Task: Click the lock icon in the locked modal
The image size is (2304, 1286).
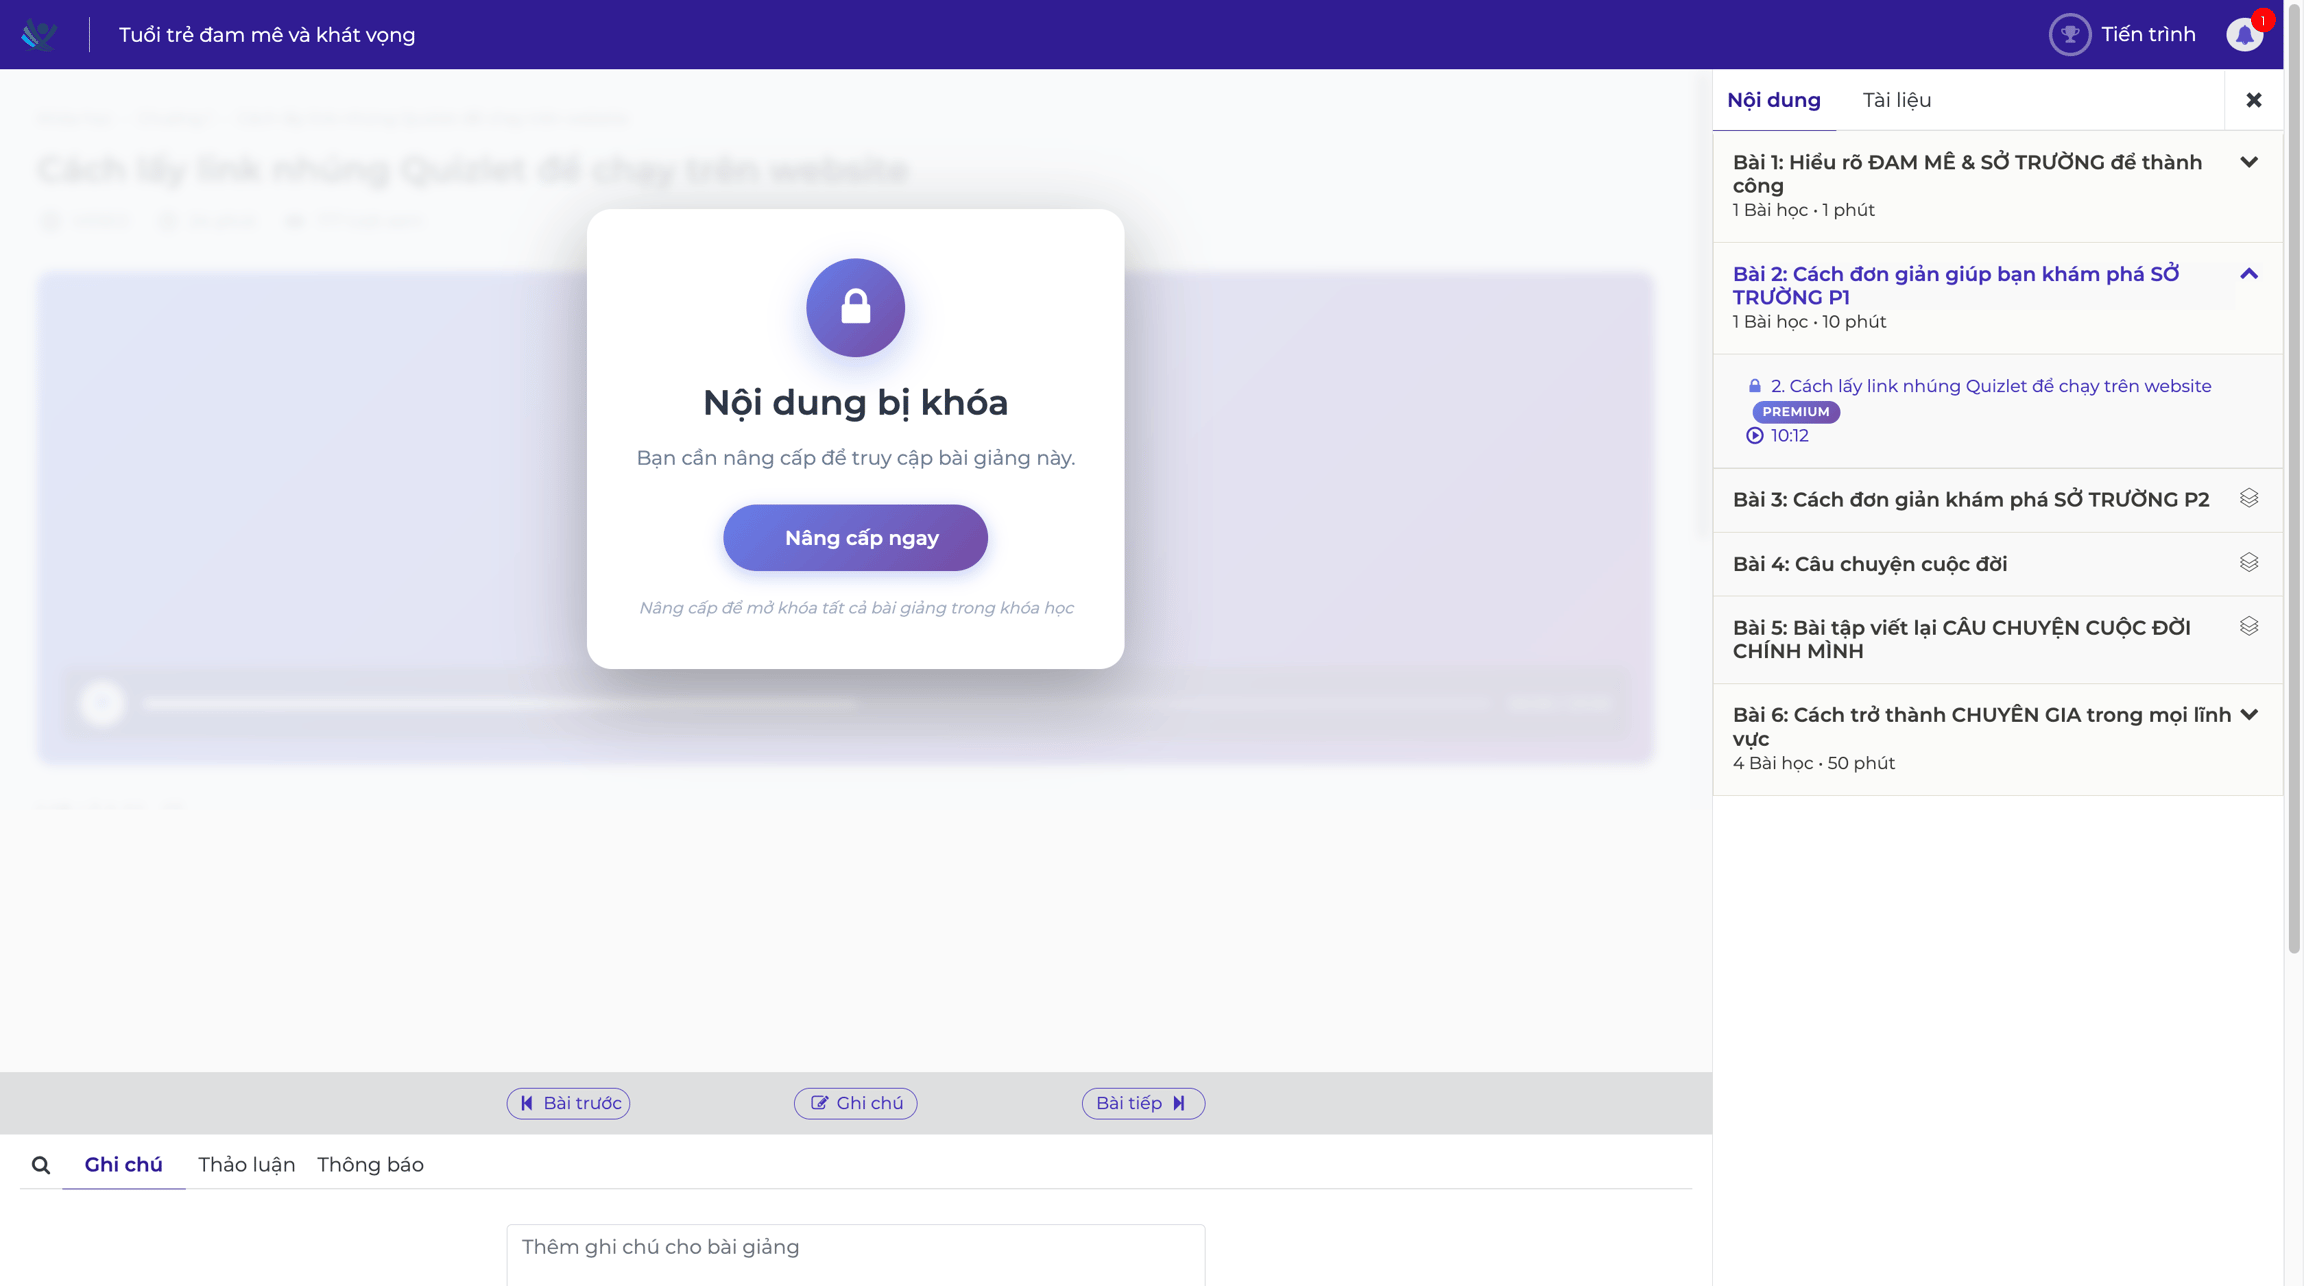Action: 855,308
